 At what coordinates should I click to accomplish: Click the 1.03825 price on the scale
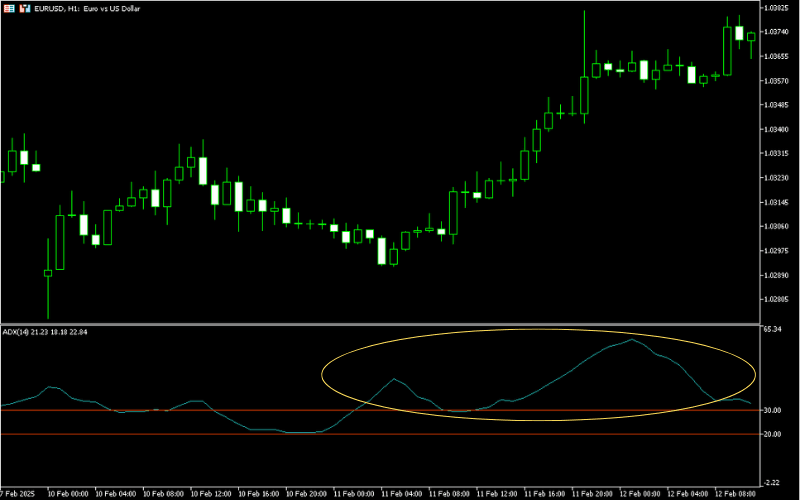777,8
